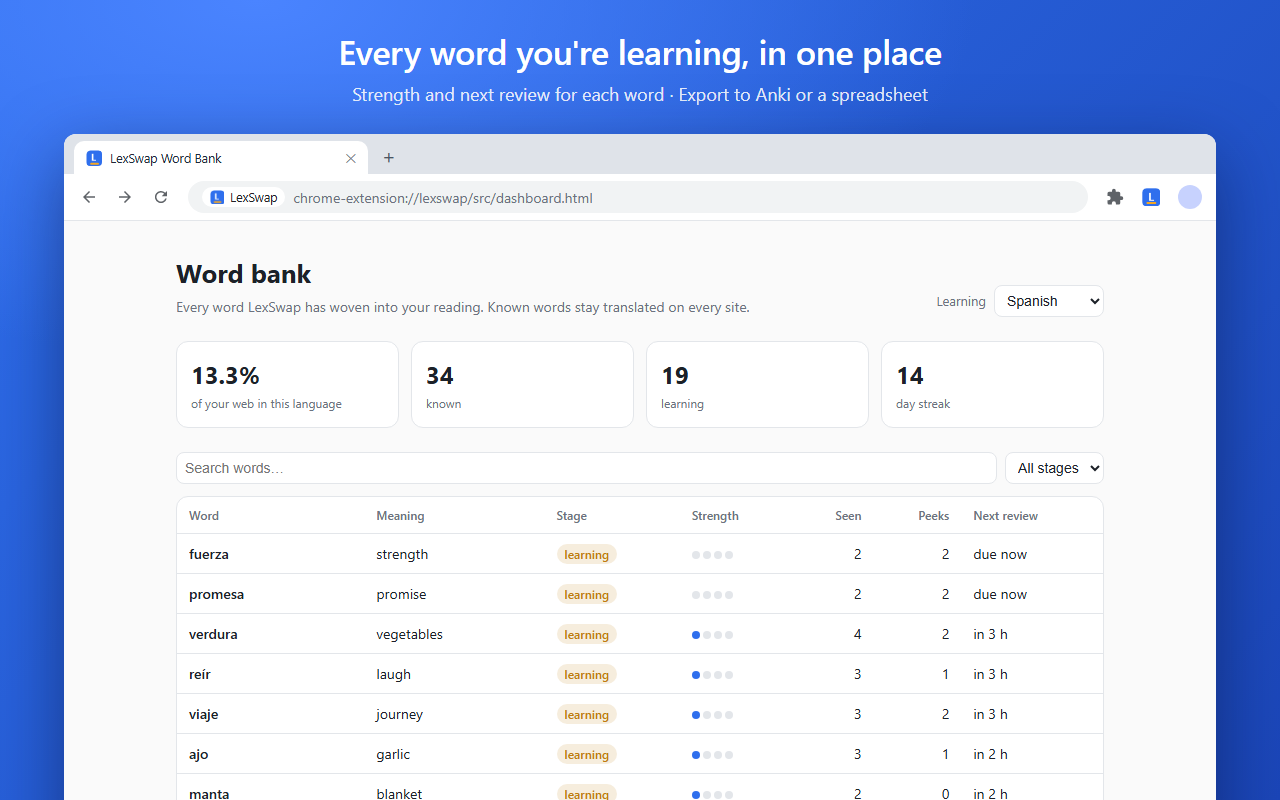Click the word reír
This screenshot has width=1280, height=800.
point(200,674)
